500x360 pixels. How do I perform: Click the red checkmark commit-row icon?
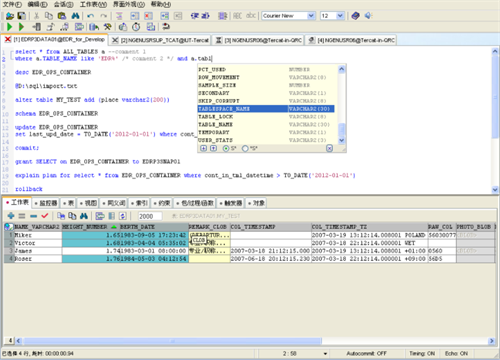(45, 216)
